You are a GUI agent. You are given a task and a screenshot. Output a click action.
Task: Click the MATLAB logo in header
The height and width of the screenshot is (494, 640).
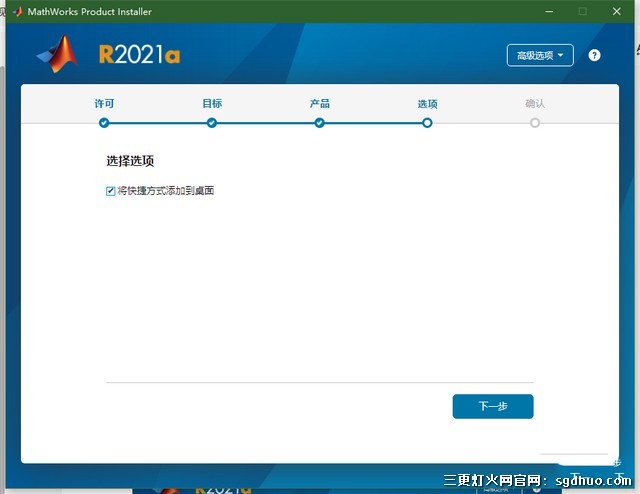(58, 54)
